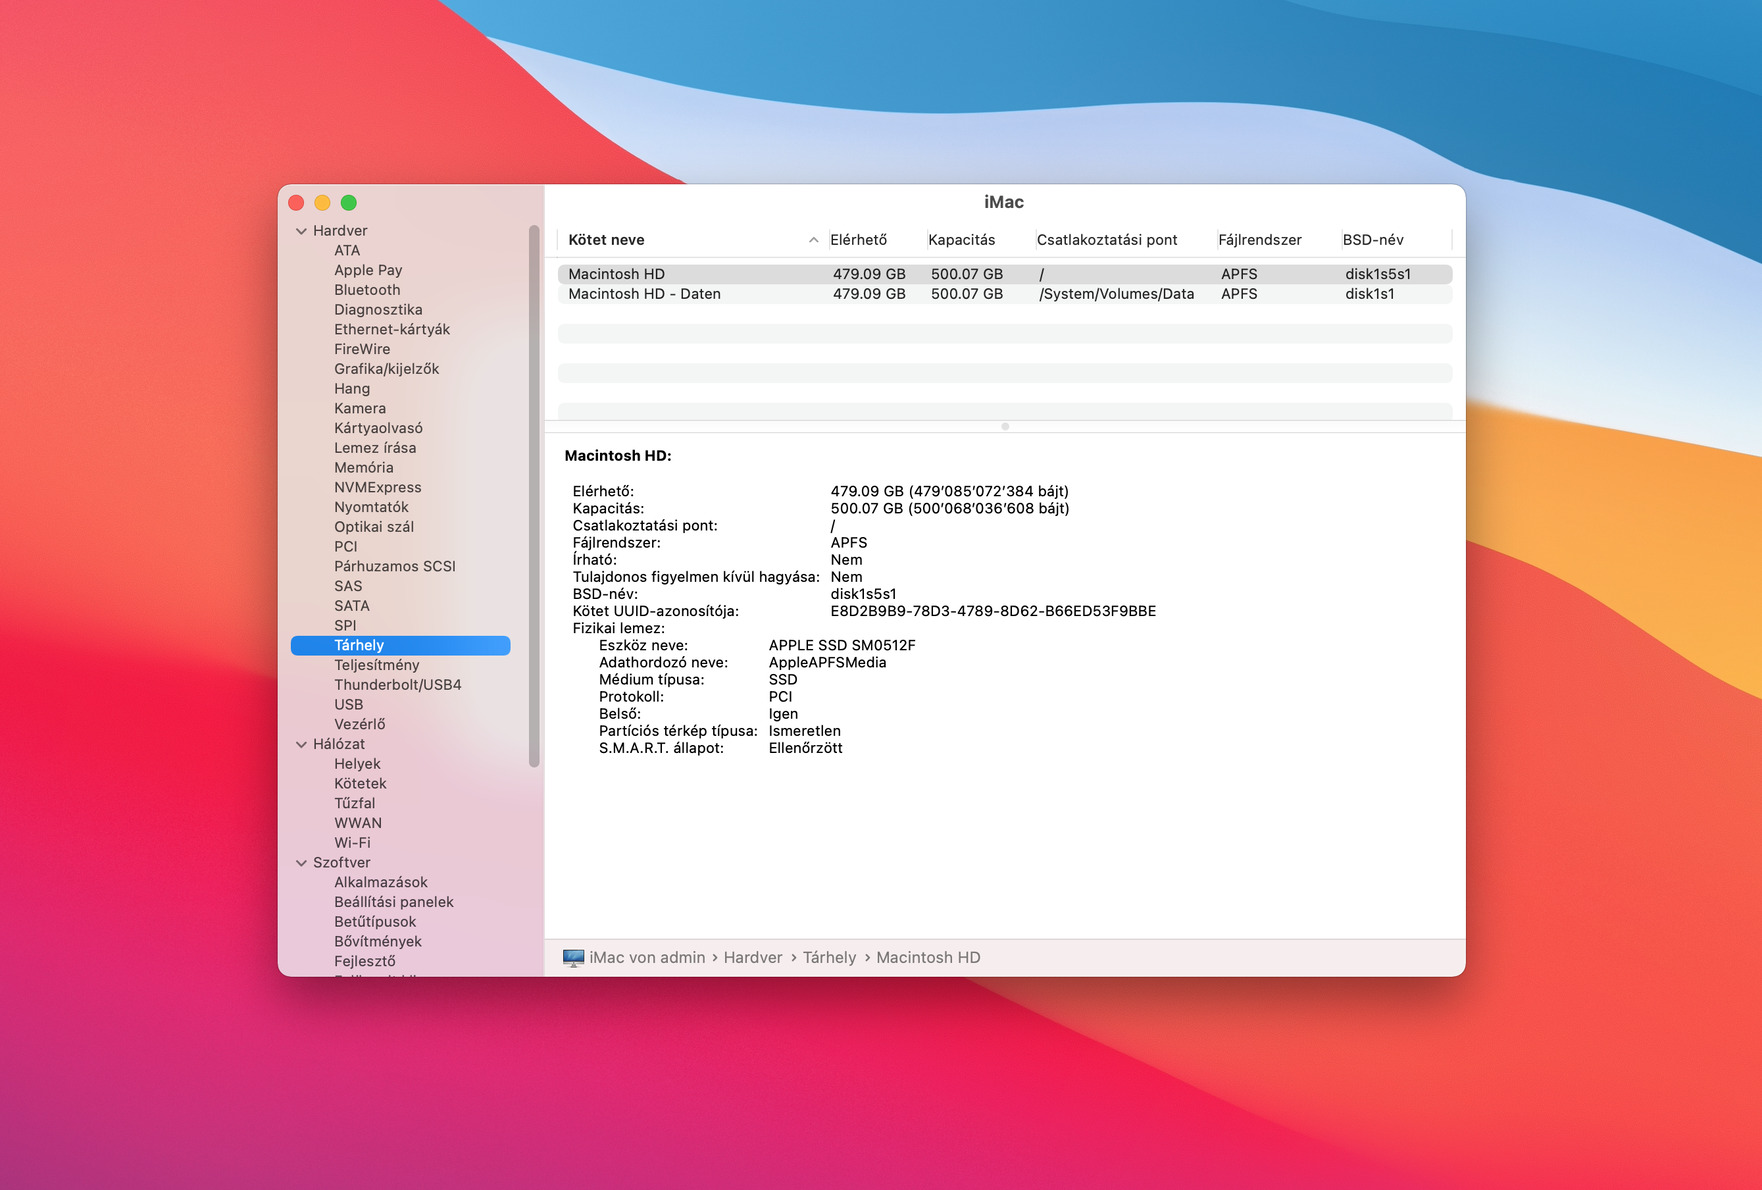
Task: Click the sidebar vertical scrollbar
Action: (534, 497)
